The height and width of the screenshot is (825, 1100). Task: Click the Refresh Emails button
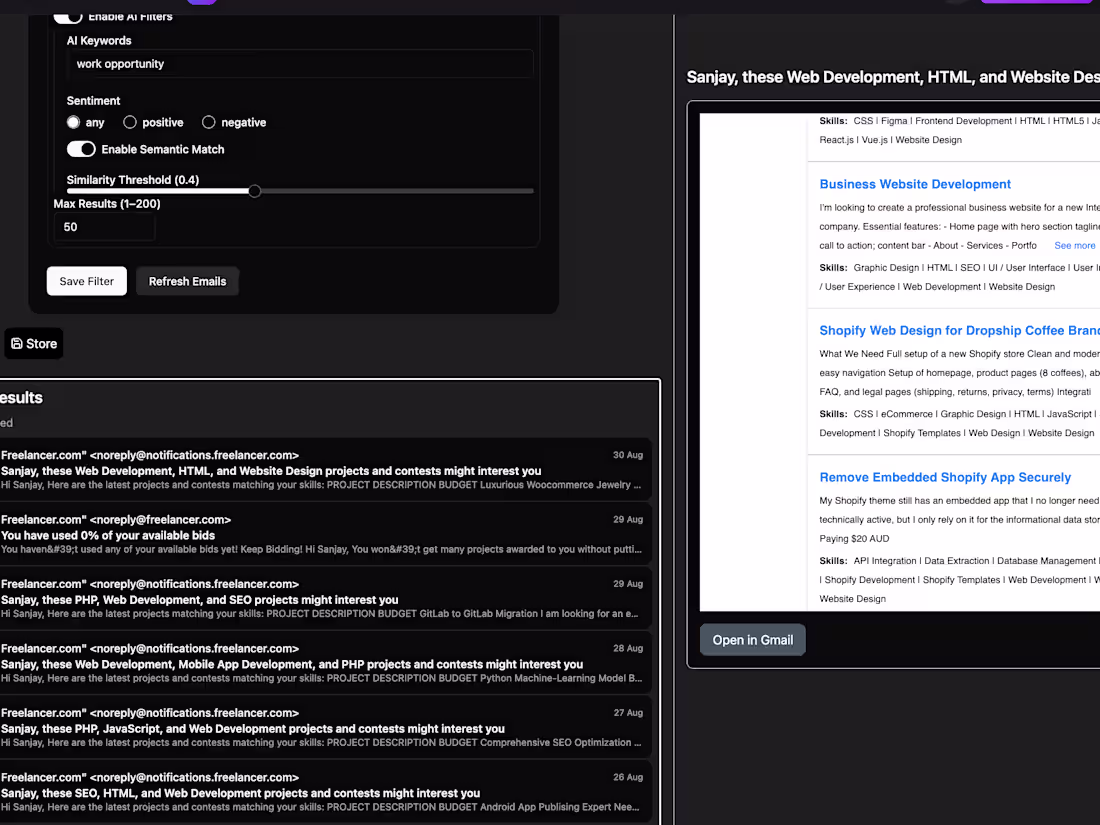click(x=187, y=281)
